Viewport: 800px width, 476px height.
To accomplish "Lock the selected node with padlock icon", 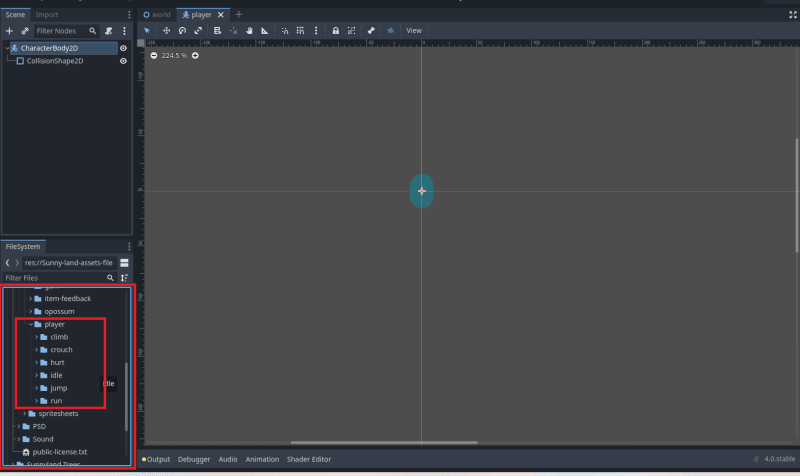I will coord(335,31).
